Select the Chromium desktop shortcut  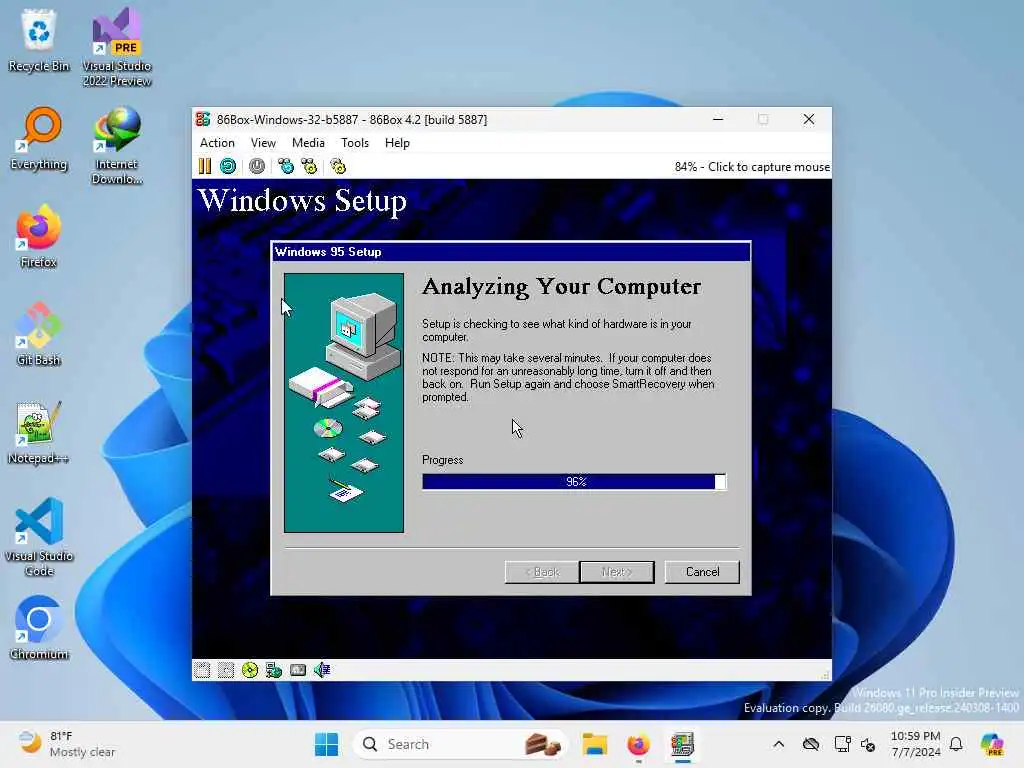tap(39, 628)
